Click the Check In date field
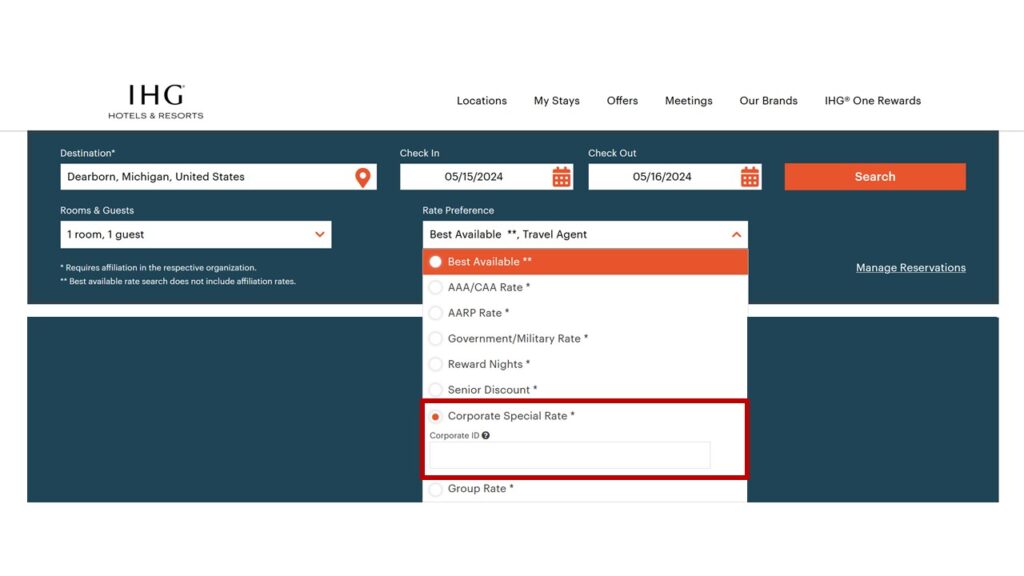 pyautogui.click(x=487, y=177)
